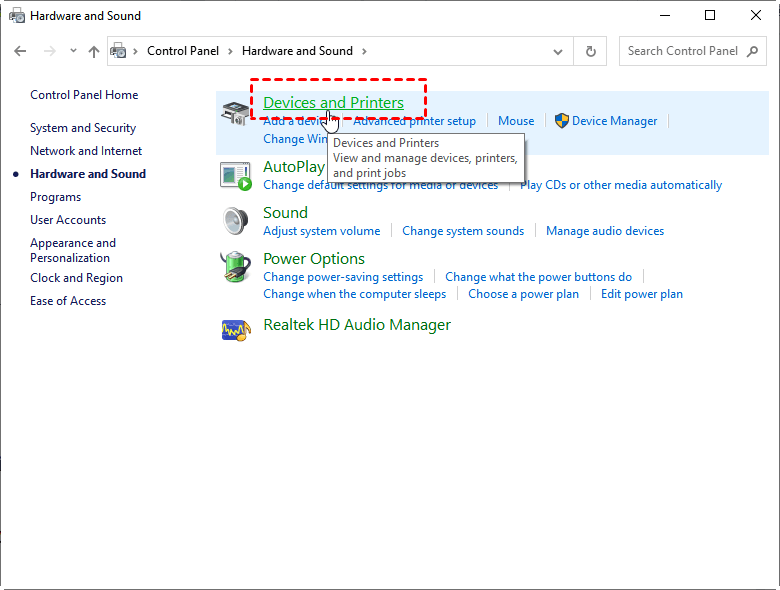Start a search with the magnifier icon
This screenshot has width=780, height=590.
(x=754, y=51)
